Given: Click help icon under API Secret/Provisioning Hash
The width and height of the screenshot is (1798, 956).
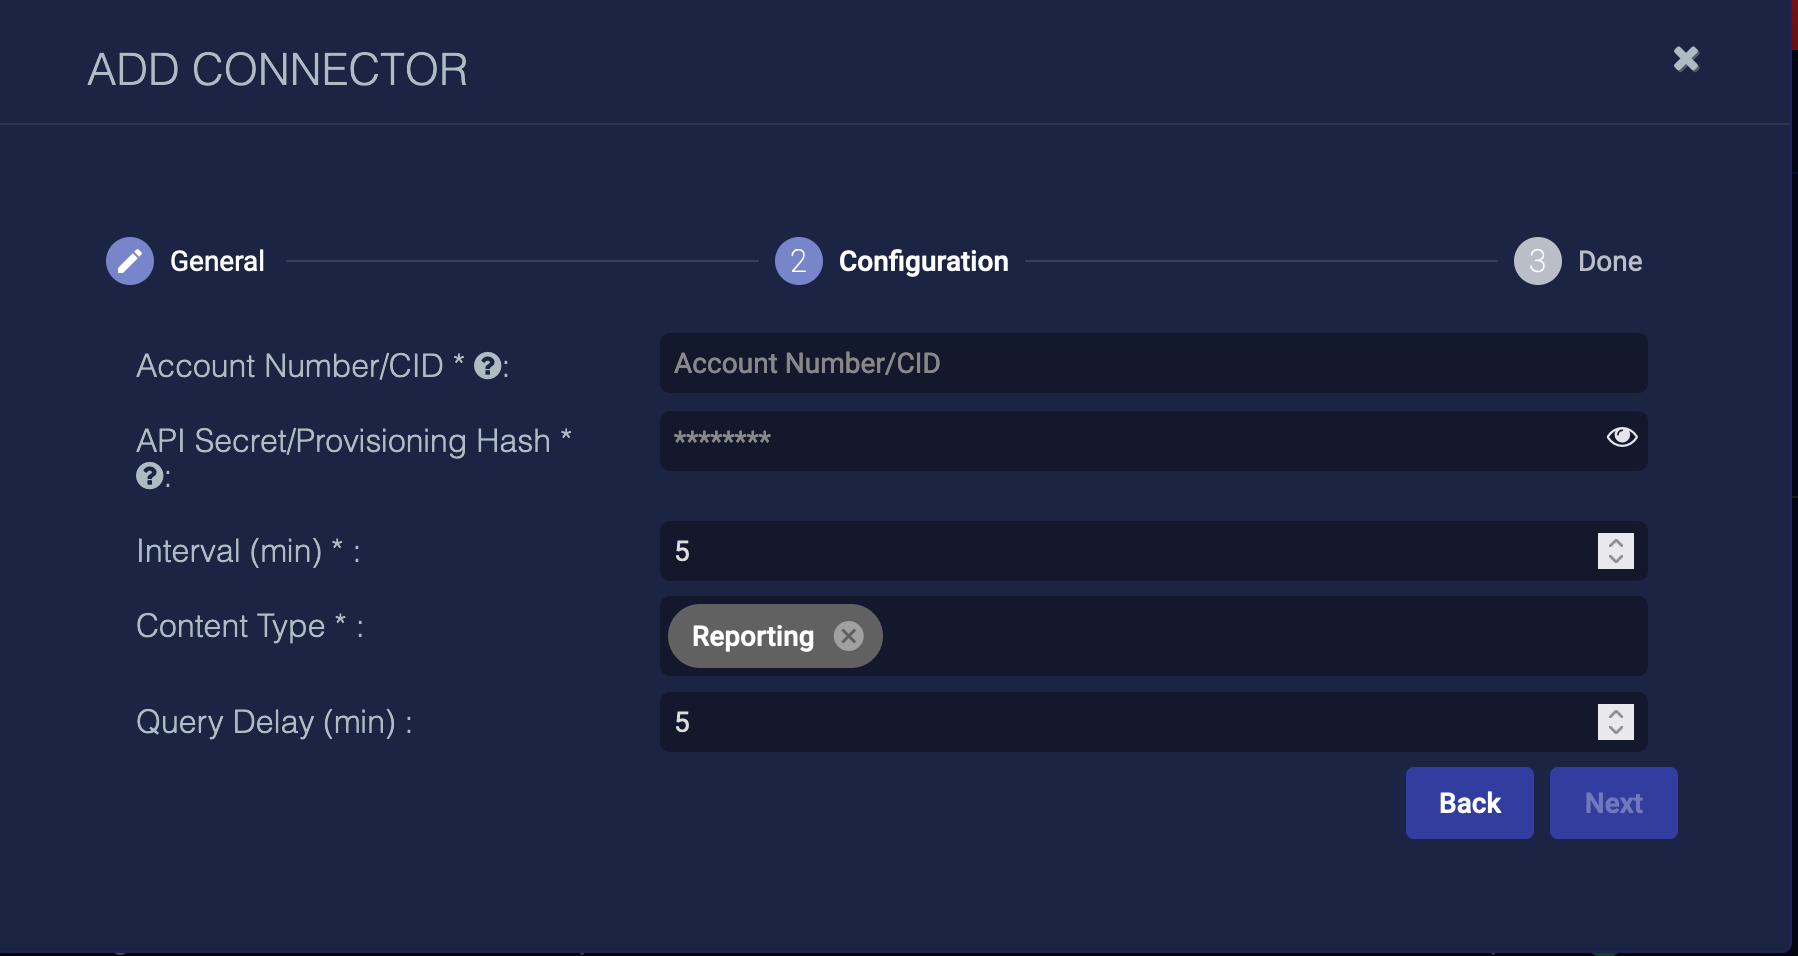Looking at the screenshot, I should (149, 476).
